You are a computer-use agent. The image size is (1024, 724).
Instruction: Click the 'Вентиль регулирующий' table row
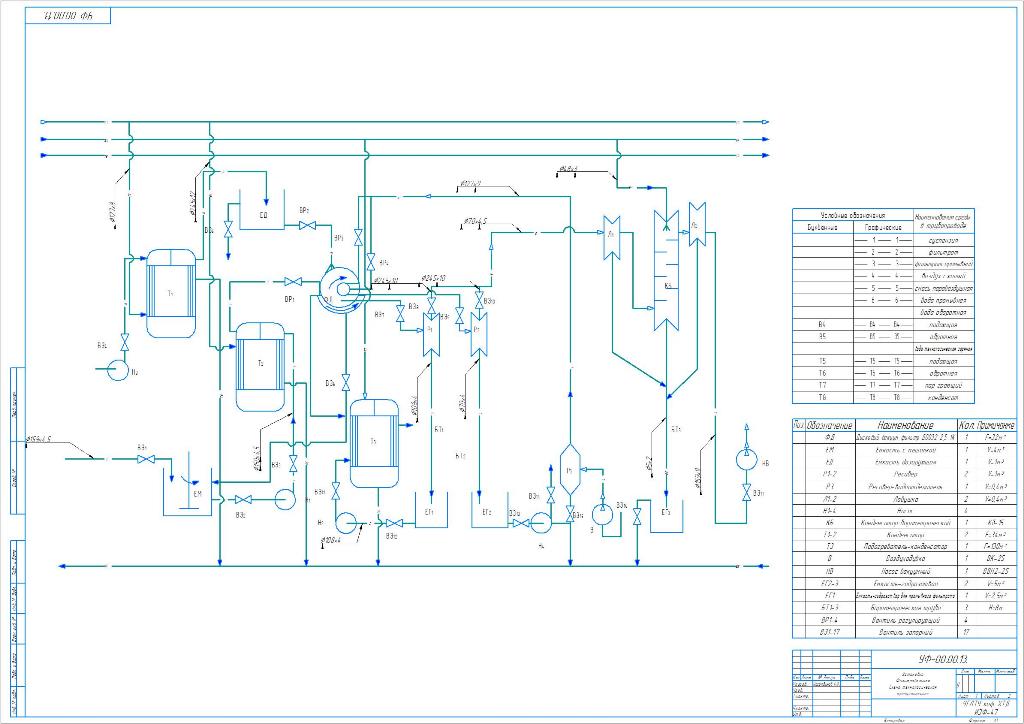[904, 620]
